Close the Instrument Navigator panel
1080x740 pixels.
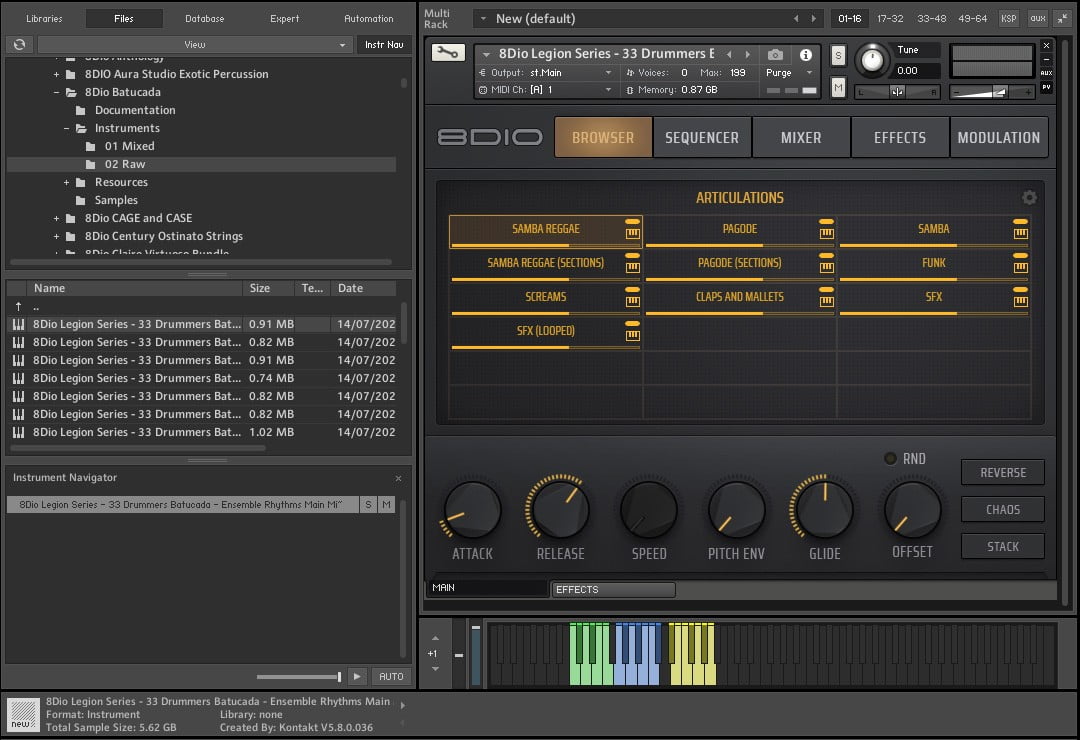(398, 478)
